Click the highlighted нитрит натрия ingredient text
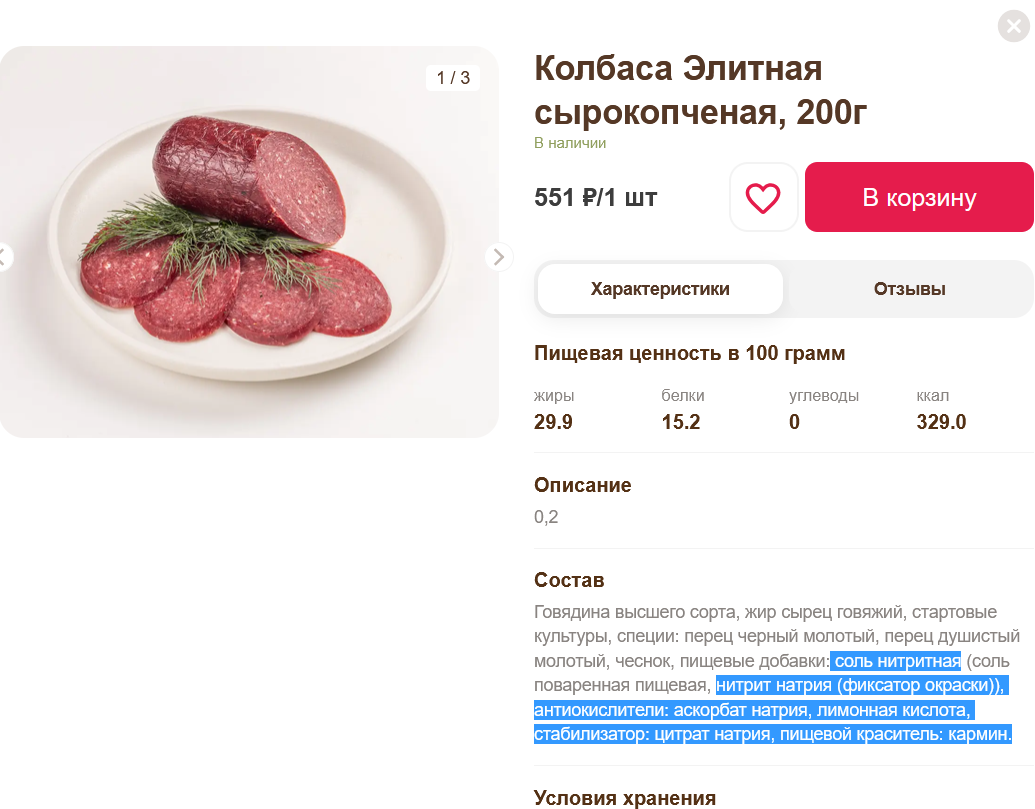The height and width of the screenshot is (809, 1035). coord(774,685)
